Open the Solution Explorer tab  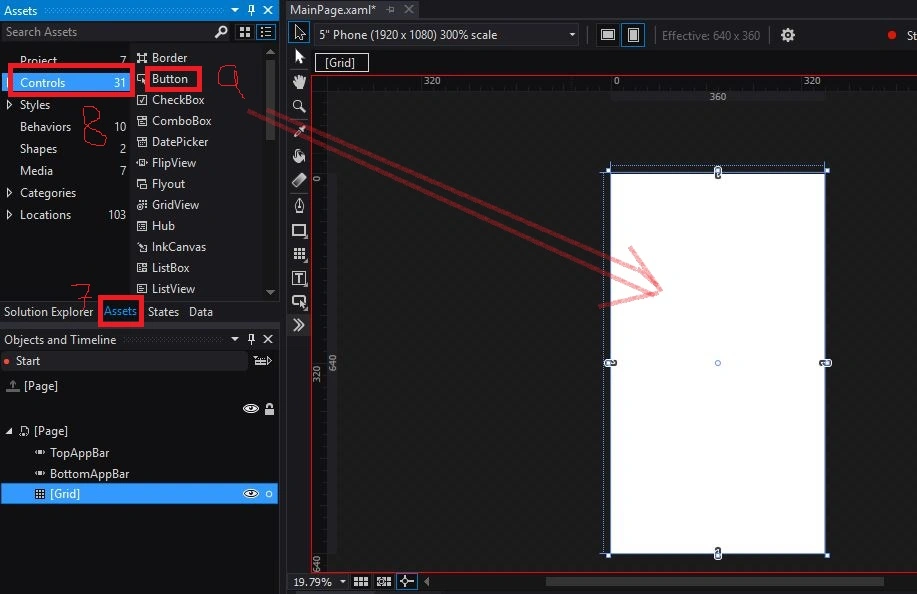pos(49,312)
